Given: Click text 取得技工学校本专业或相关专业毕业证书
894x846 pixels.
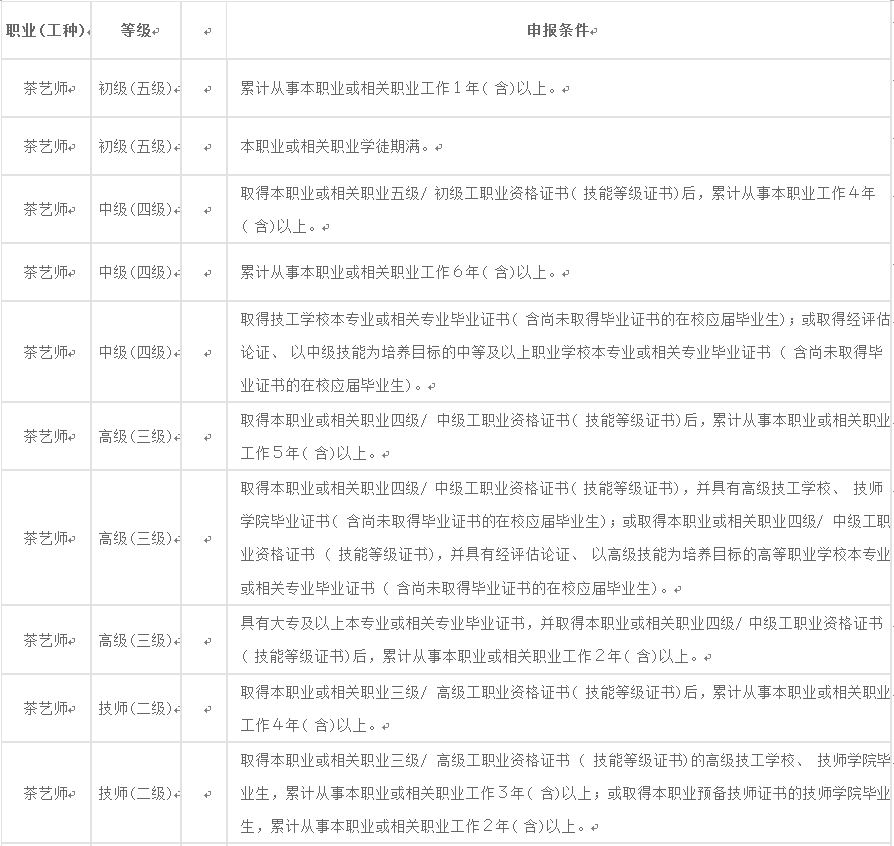Looking at the screenshot, I should tap(375, 319).
